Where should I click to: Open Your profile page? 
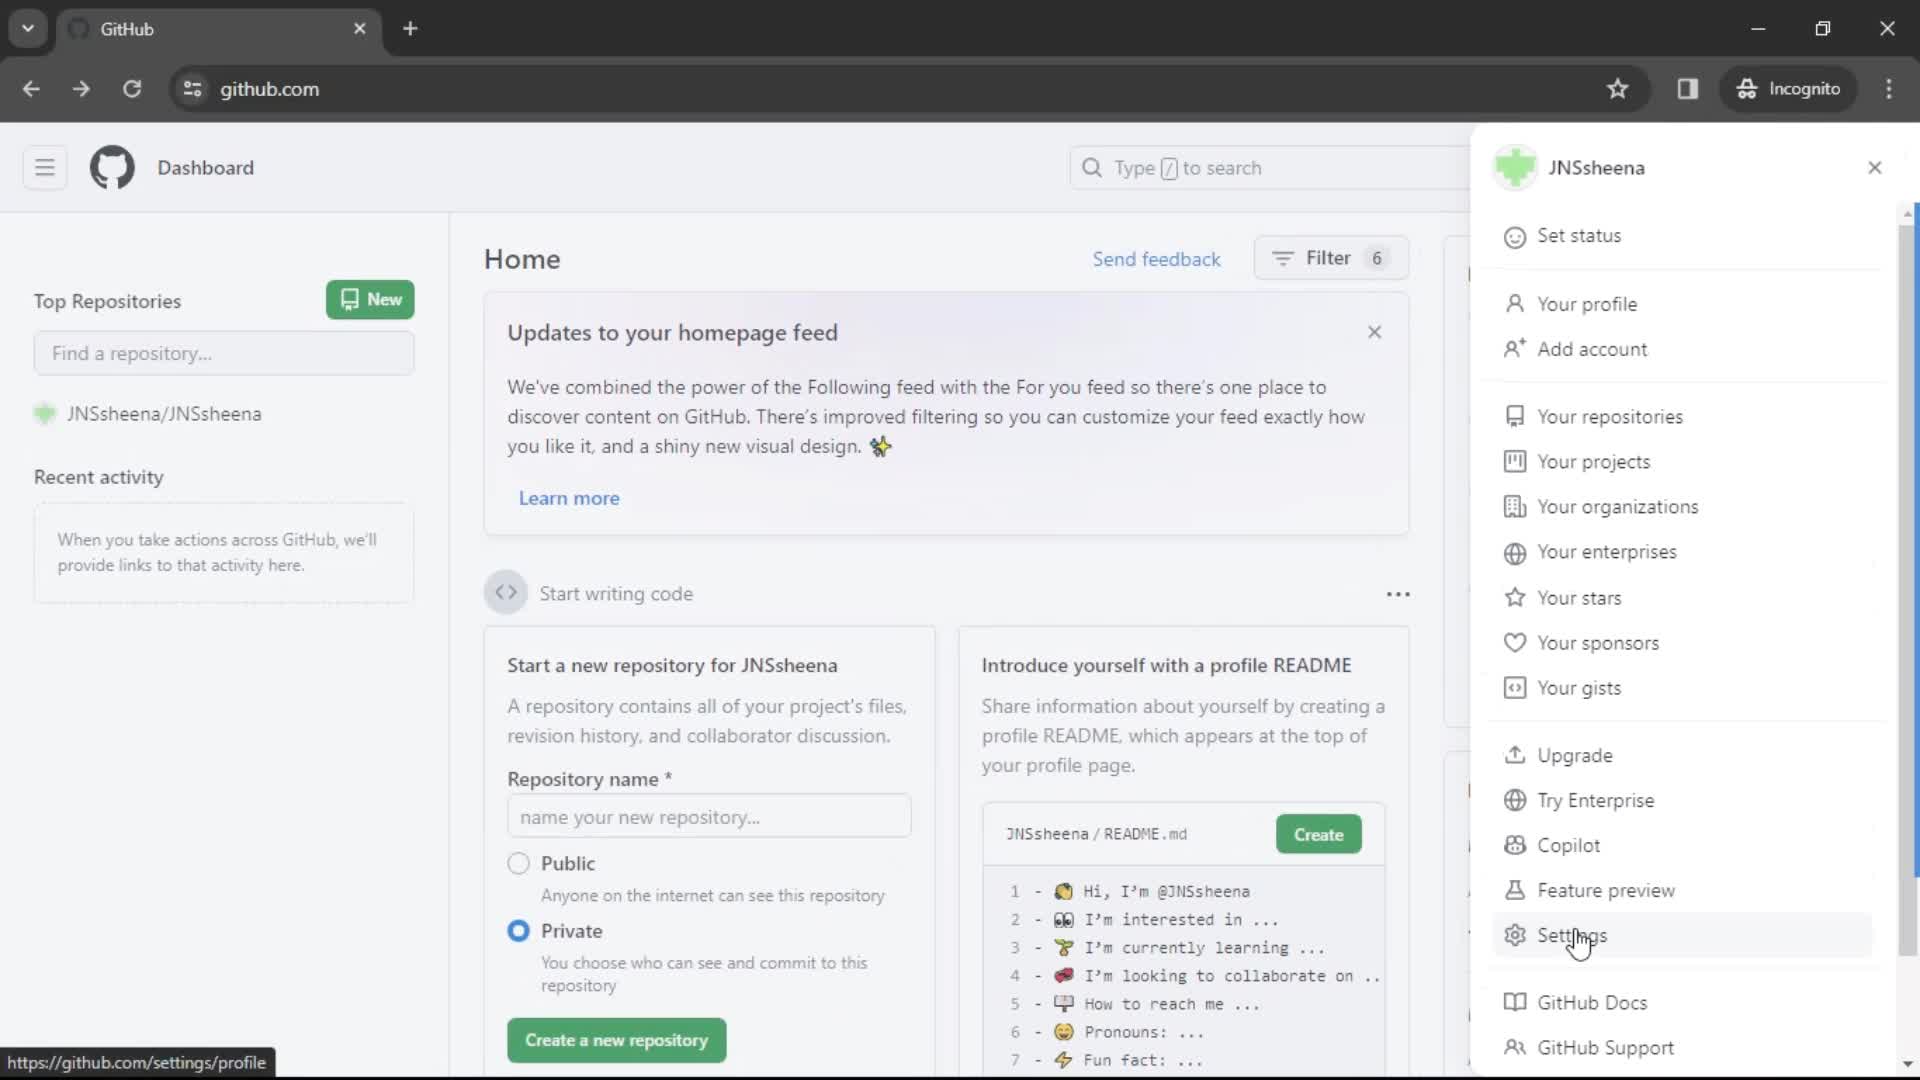click(1588, 305)
